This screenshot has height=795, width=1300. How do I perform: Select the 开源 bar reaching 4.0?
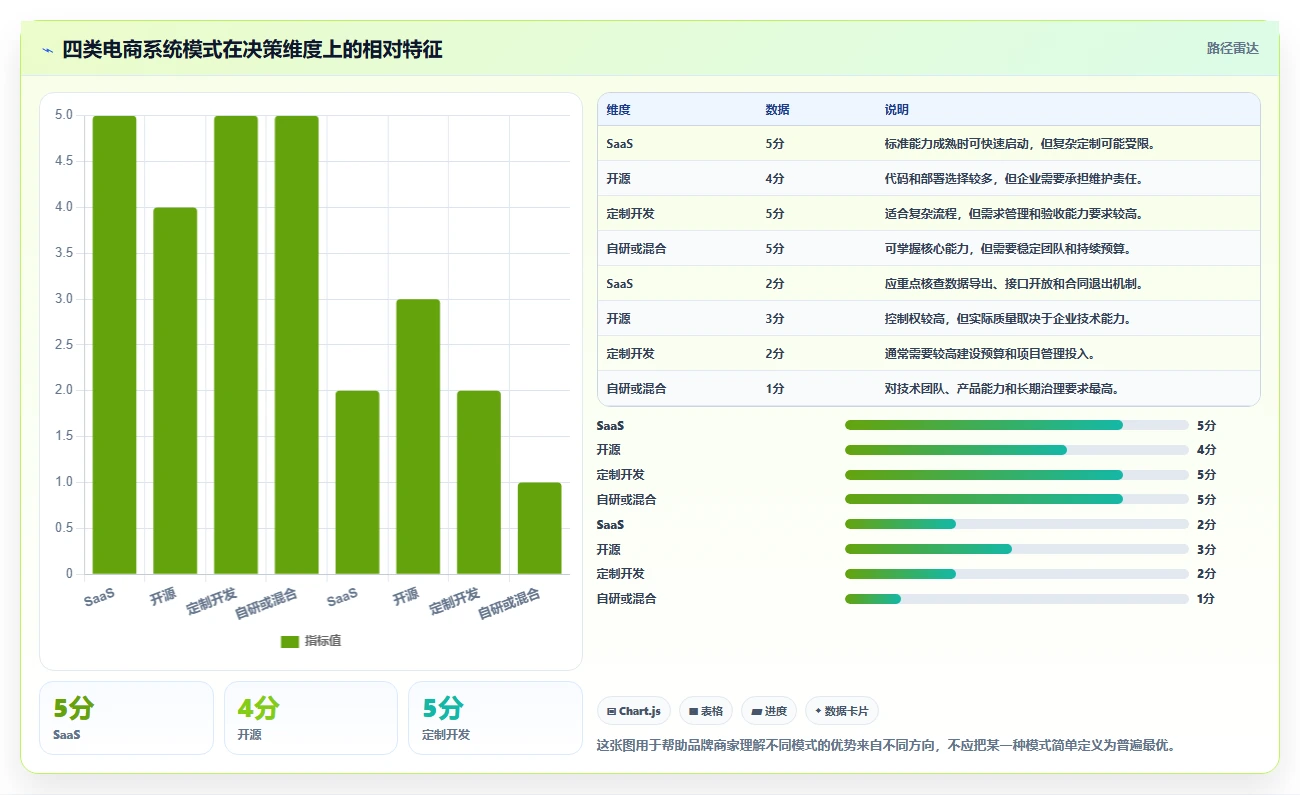(175, 391)
